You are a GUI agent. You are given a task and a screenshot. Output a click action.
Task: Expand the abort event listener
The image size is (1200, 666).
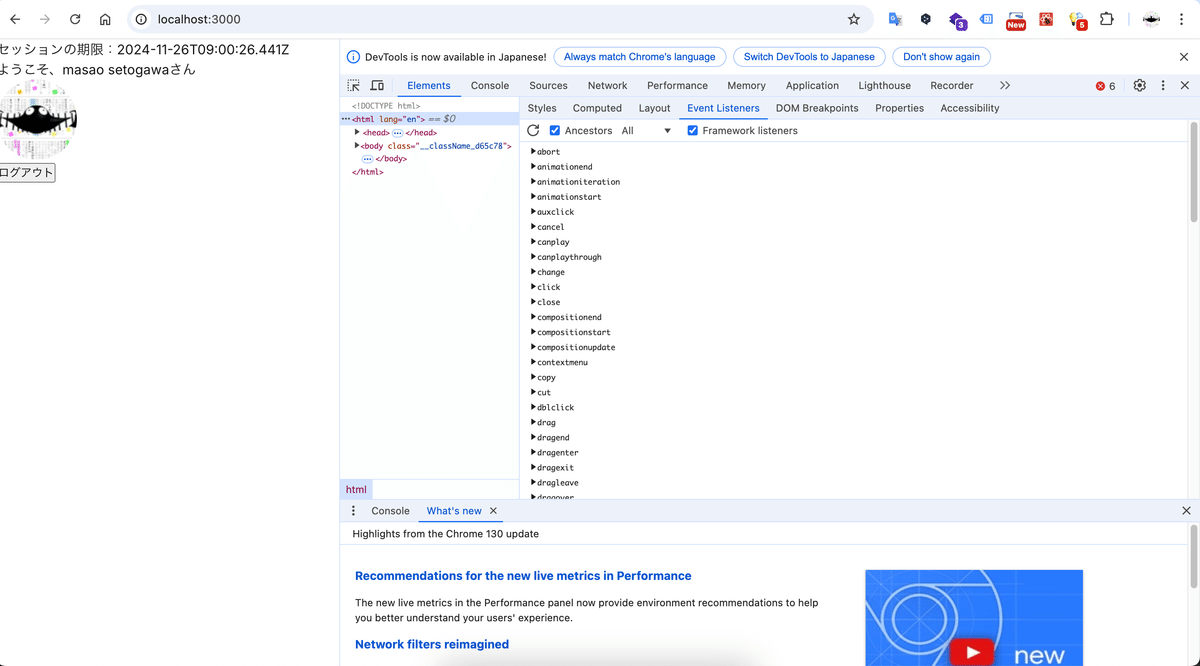point(534,152)
